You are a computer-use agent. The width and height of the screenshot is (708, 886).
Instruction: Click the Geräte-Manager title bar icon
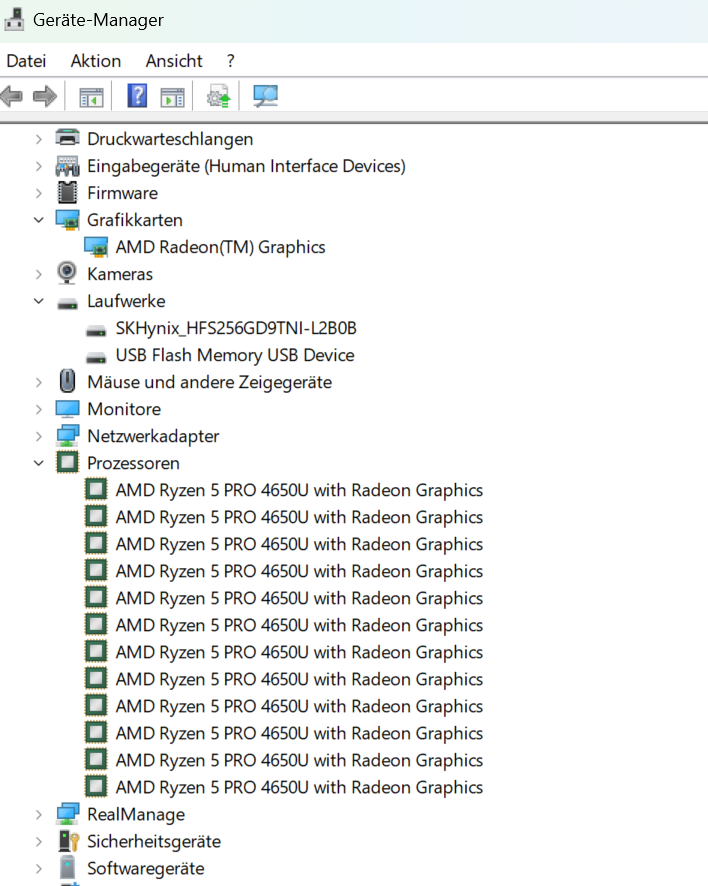pos(14,19)
